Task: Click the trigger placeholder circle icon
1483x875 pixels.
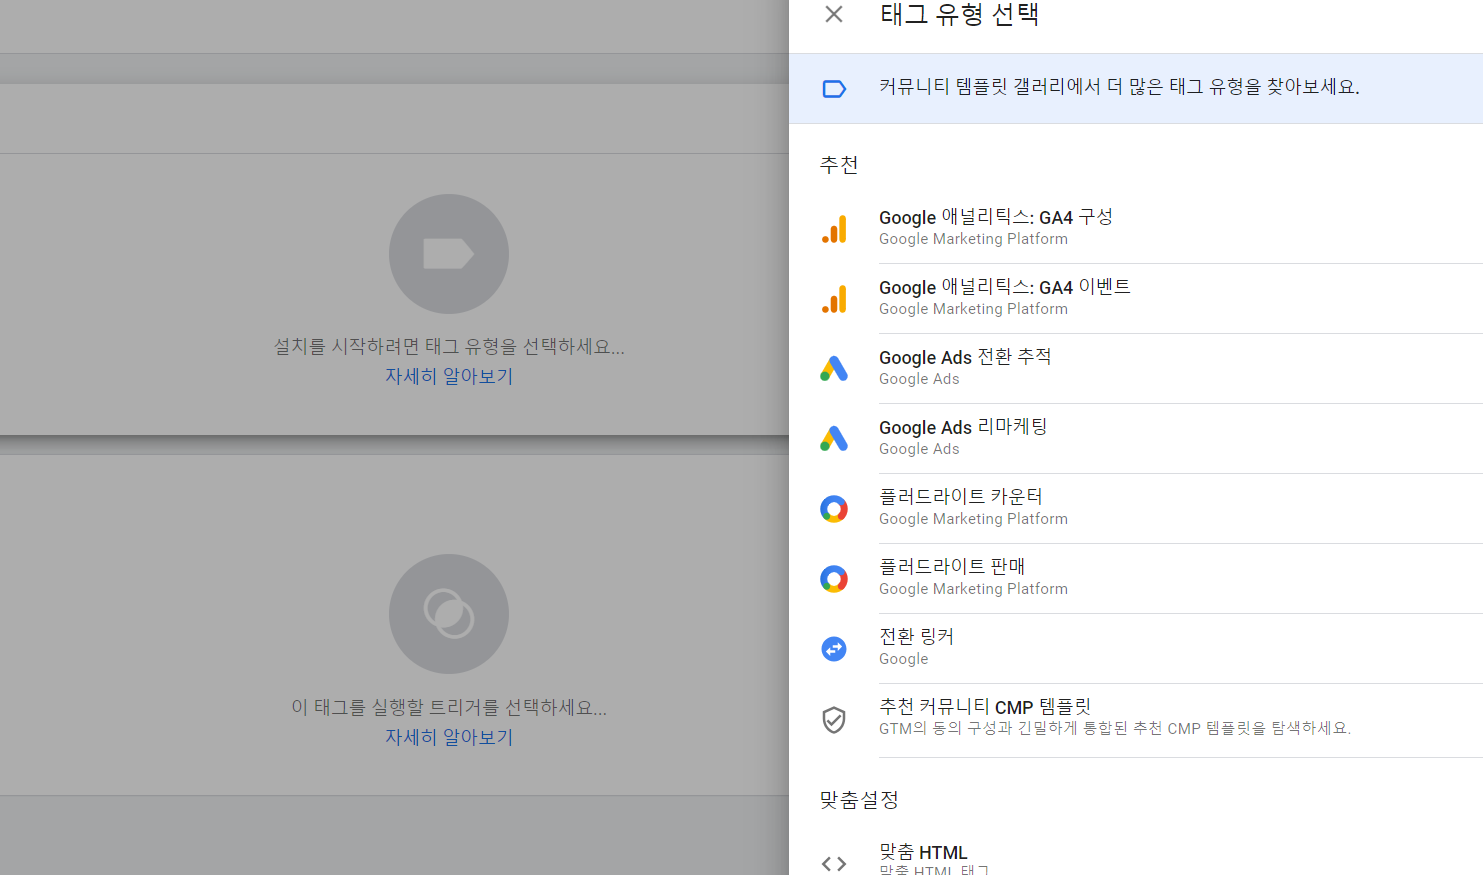Action: coord(449,614)
